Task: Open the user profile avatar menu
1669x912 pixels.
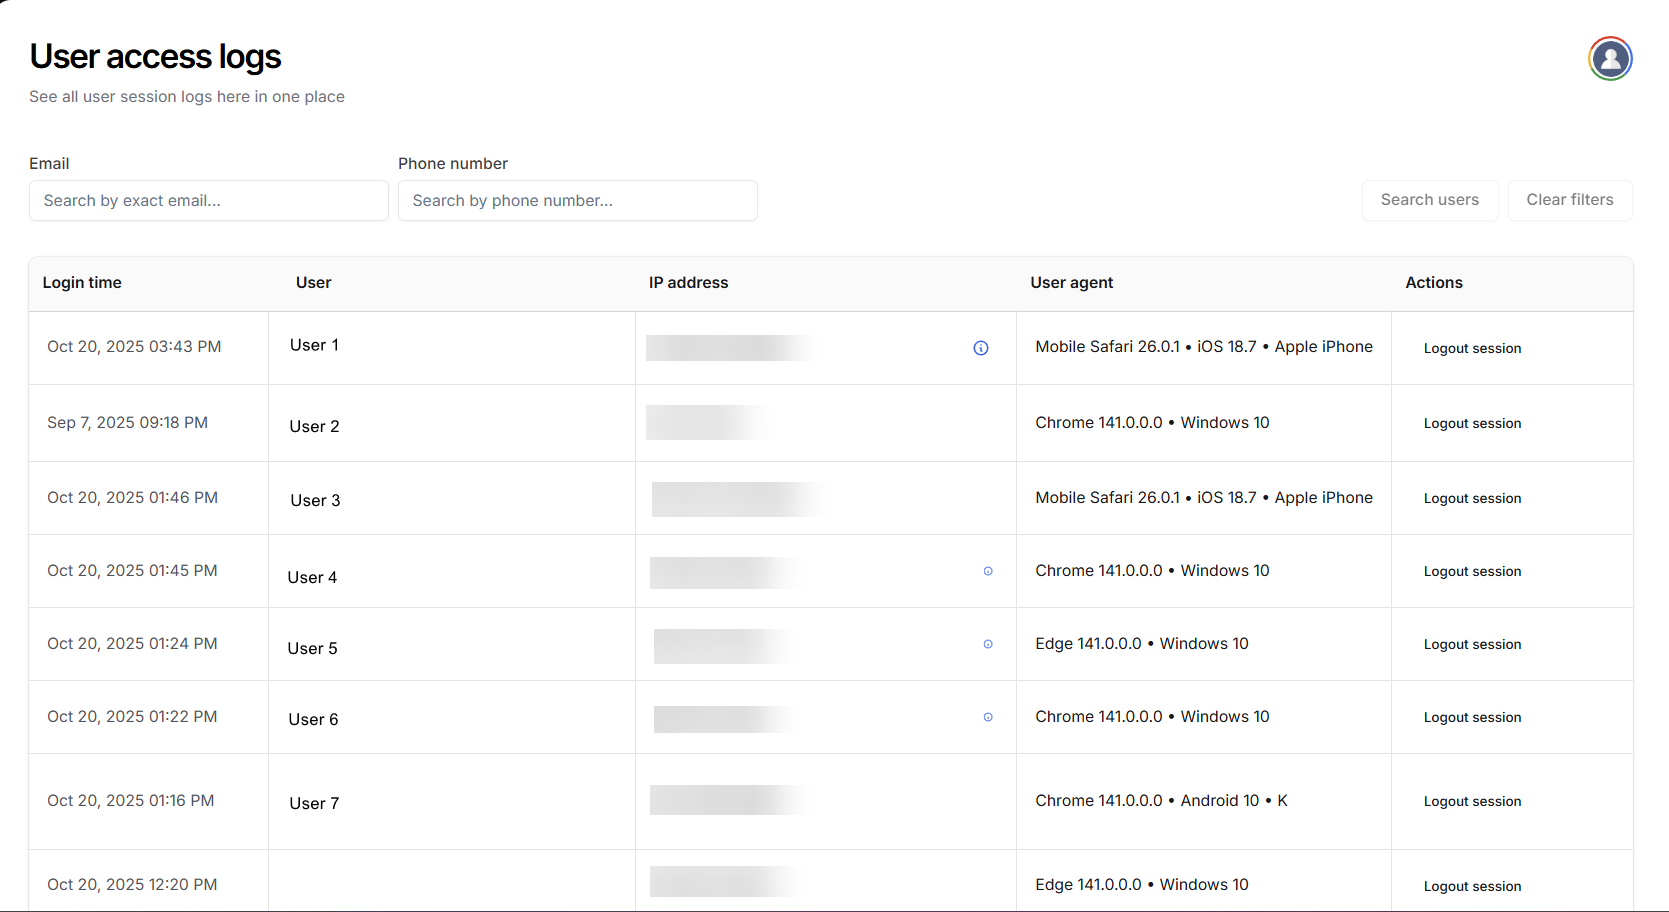Action: pos(1610,59)
